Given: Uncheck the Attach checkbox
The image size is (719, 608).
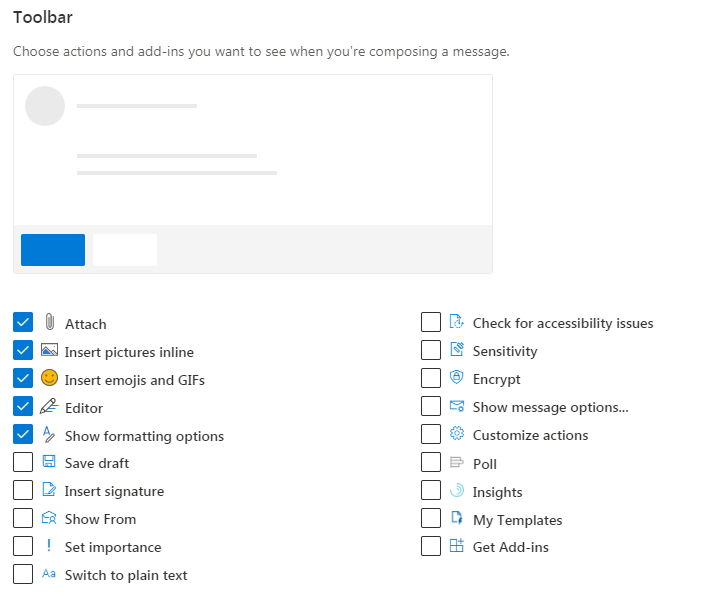Looking at the screenshot, I should (x=23, y=322).
